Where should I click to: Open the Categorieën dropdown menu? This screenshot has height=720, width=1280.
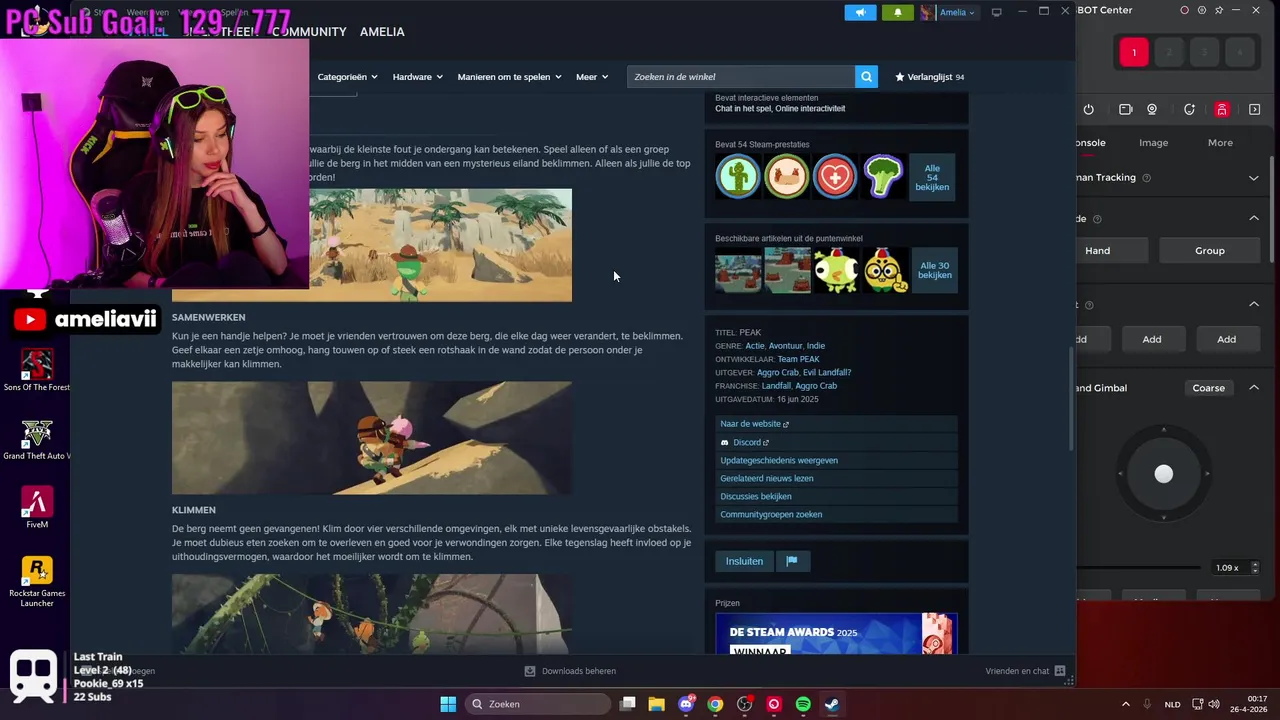(x=348, y=77)
